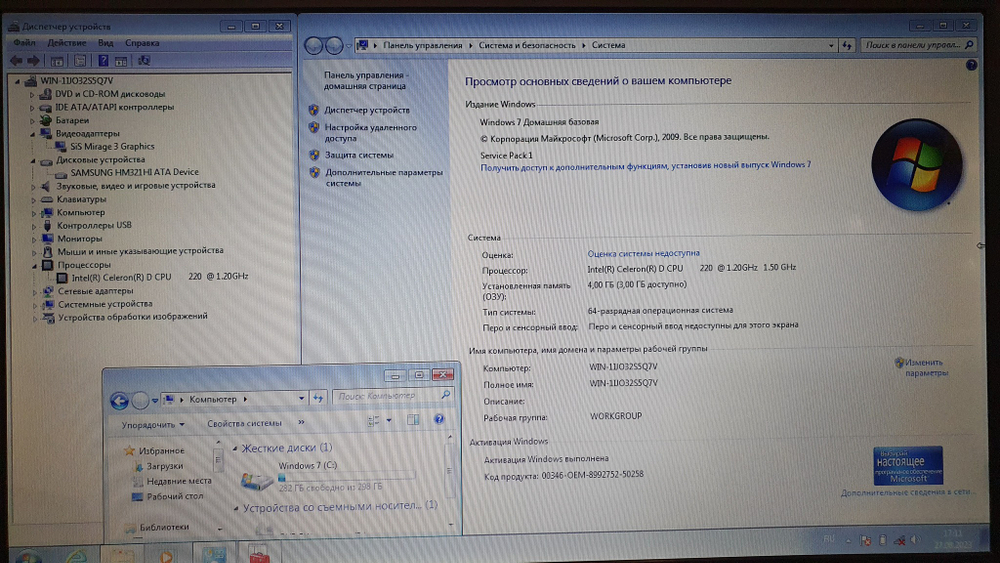This screenshot has height=563, width=1000.
Task: Click Изменить параметры link
Action: tap(925, 368)
